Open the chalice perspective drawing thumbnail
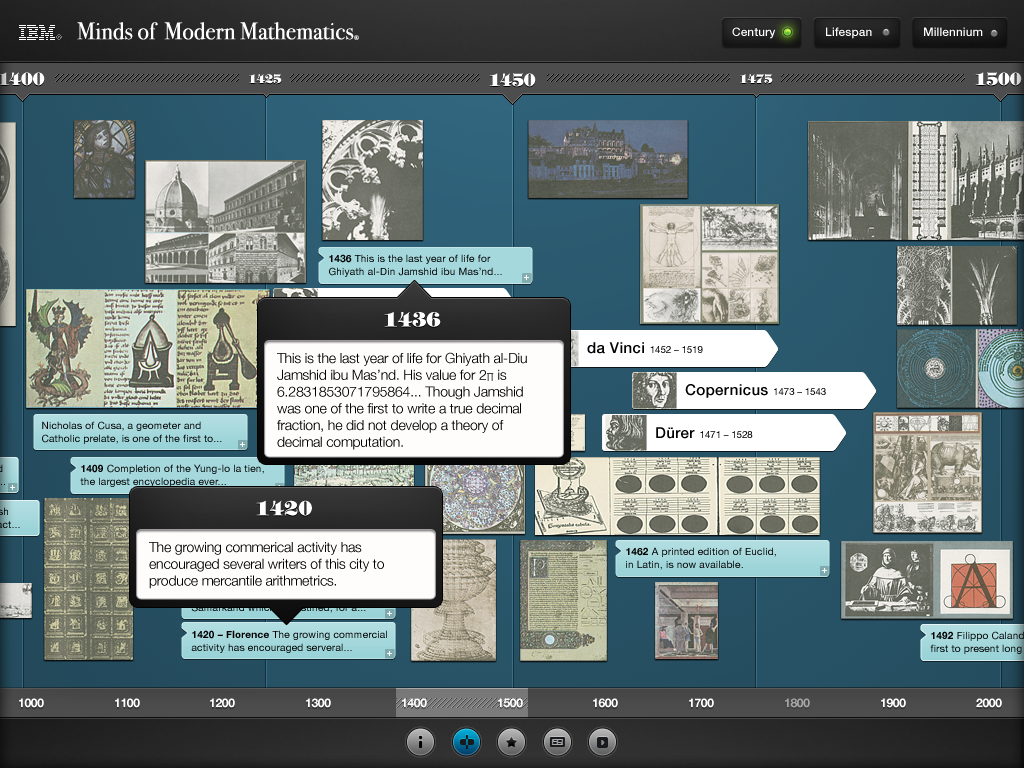 [x=453, y=601]
